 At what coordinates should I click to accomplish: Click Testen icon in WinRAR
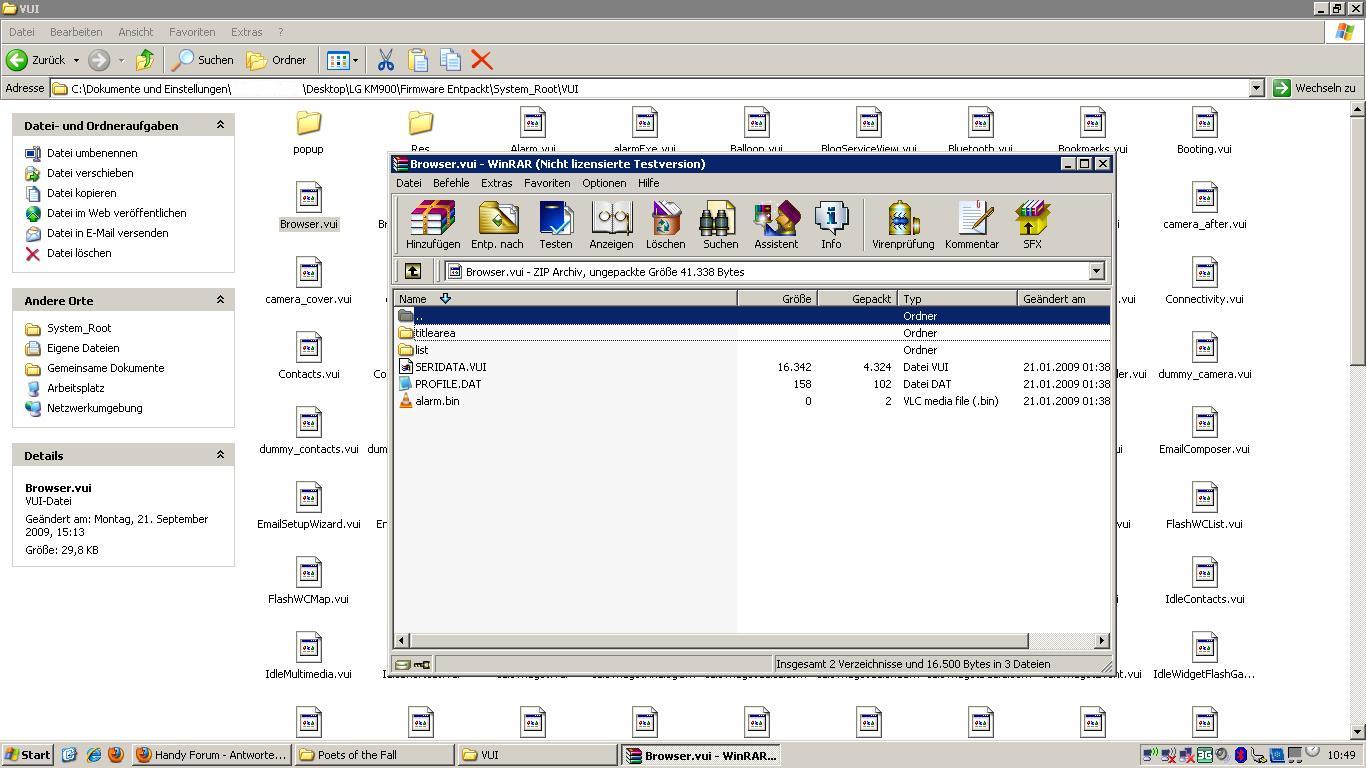(555, 224)
